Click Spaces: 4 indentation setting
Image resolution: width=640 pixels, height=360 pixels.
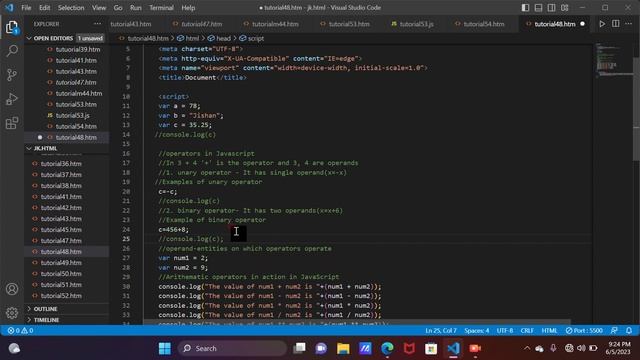[477, 331]
